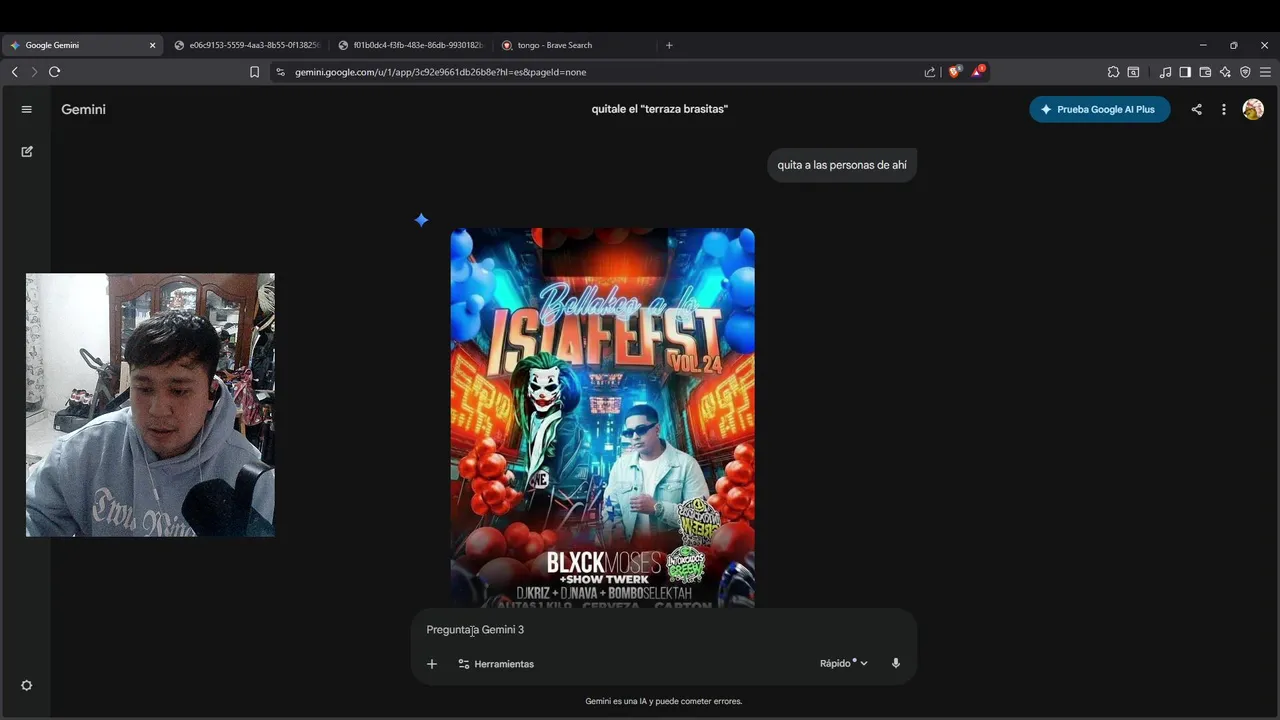Click the address bar URL
This screenshot has height=720, width=1280.
[x=441, y=72]
